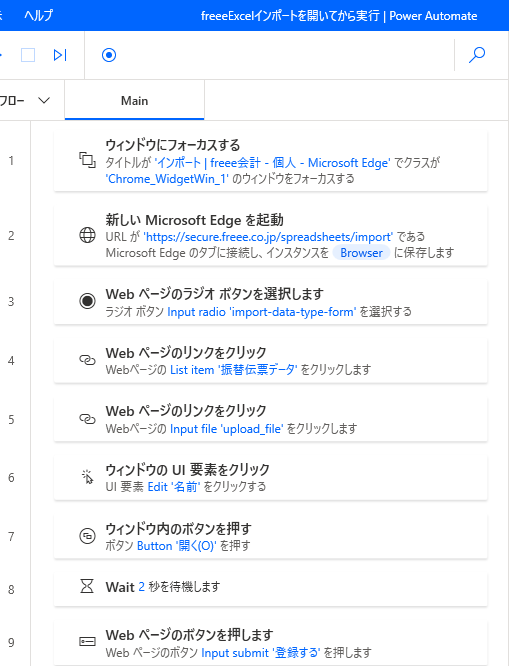
Task: Click the mouse click icon in step 6
Action: (x=88, y=477)
